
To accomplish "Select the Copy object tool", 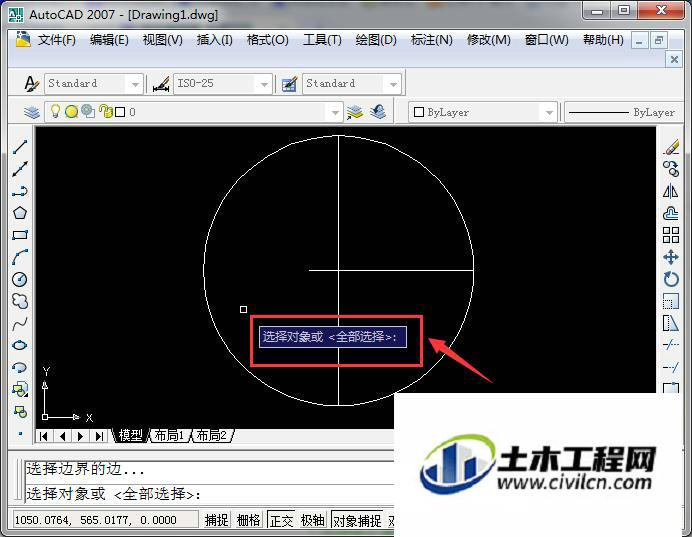I will pyautogui.click(x=671, y=169).
